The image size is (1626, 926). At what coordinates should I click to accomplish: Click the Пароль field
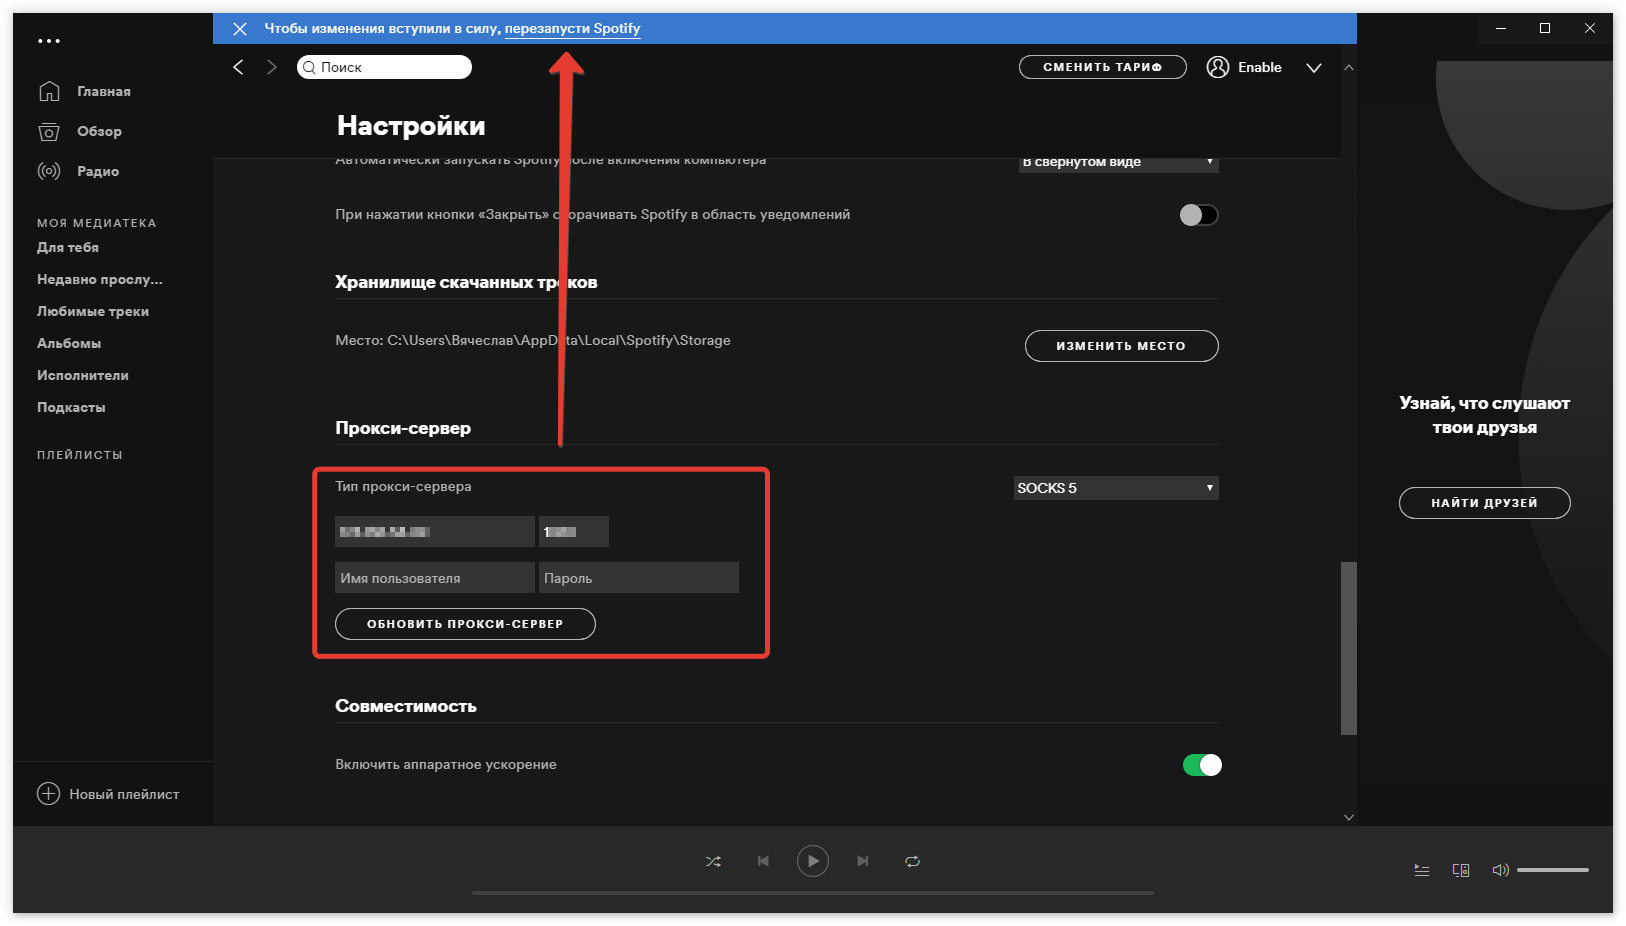tap(639, 578)
